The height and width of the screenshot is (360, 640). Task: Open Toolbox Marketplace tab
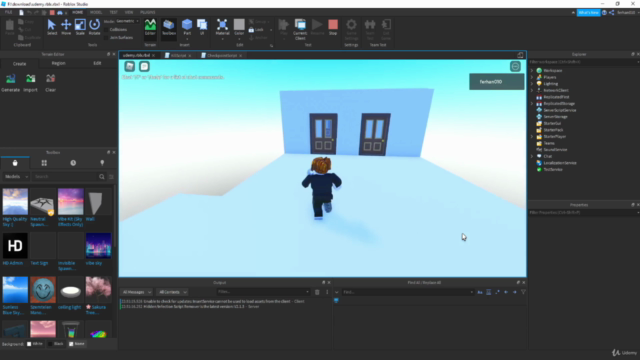click(x=15, y=163)
